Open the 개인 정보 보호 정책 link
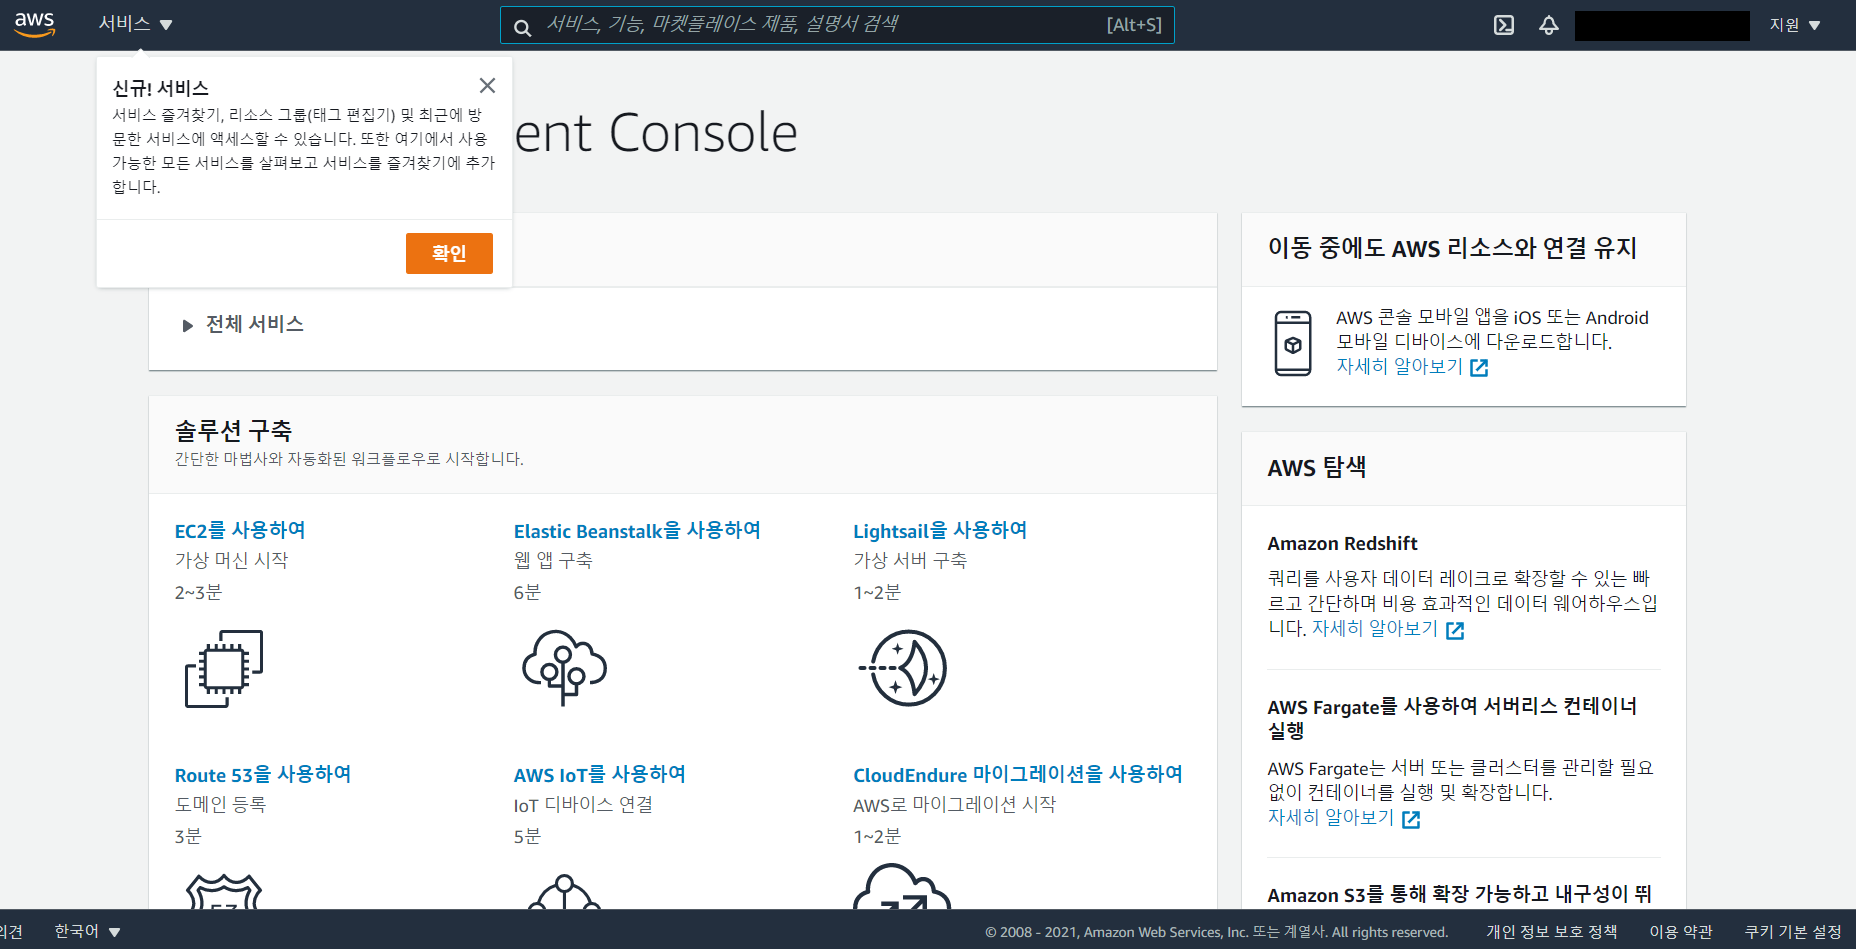Viewport: 1856px width, 949px height. [x=1551, y=931]
